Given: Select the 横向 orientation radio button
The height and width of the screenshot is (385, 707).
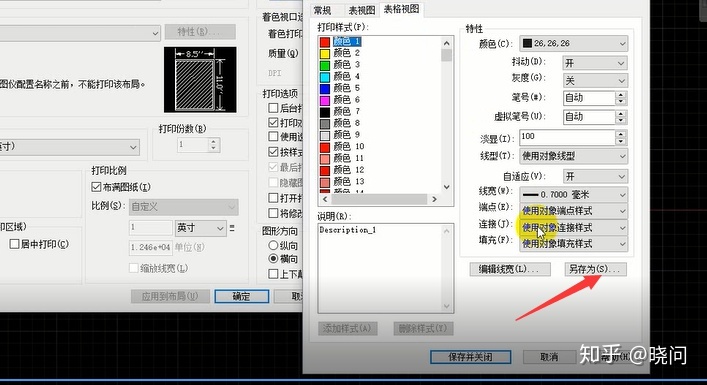Looking at the screenshot, I should (x=273, y=259).
